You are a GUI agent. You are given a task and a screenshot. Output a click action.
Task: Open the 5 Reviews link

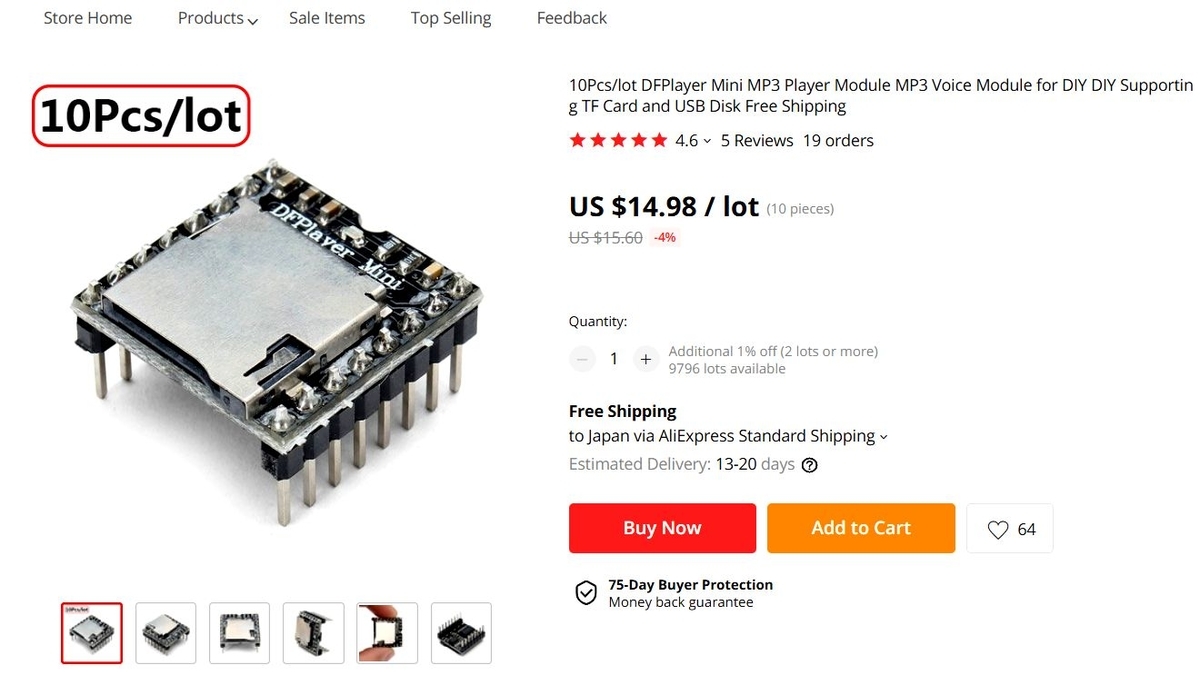(757, 141)
